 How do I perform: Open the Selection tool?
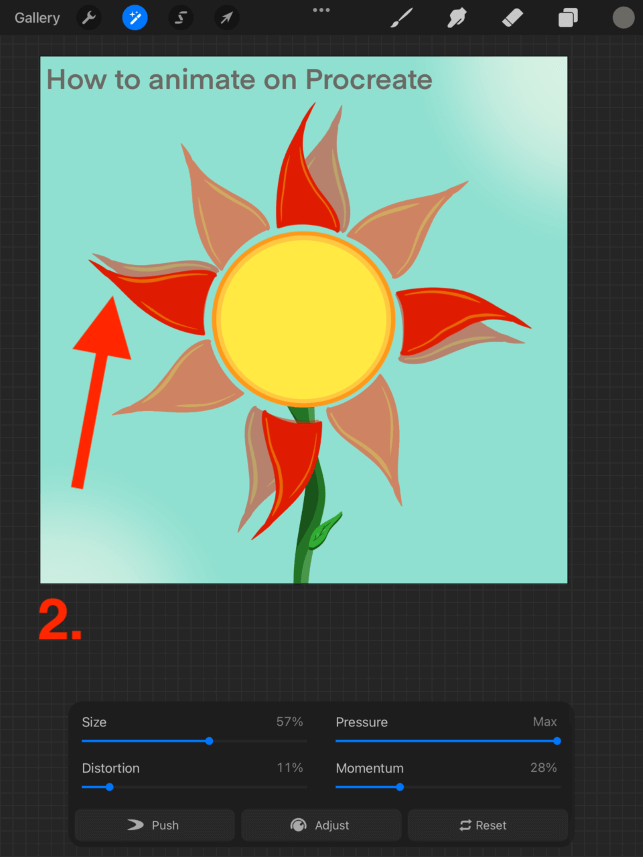pos(180,18)
